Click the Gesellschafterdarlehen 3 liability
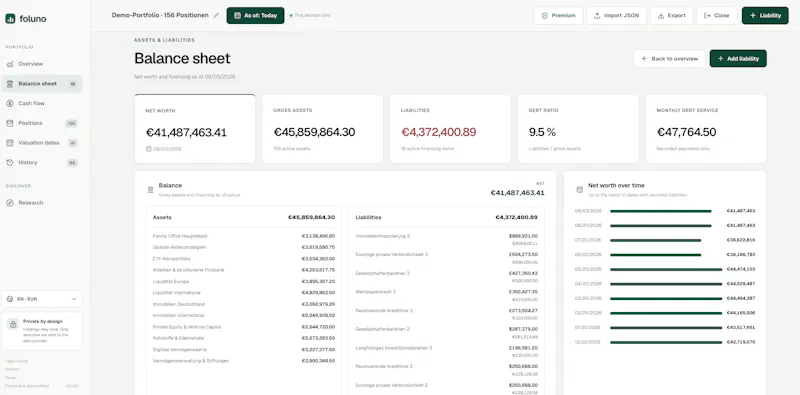The height and width of the screenshot is (395, 800). coord(446,277)
